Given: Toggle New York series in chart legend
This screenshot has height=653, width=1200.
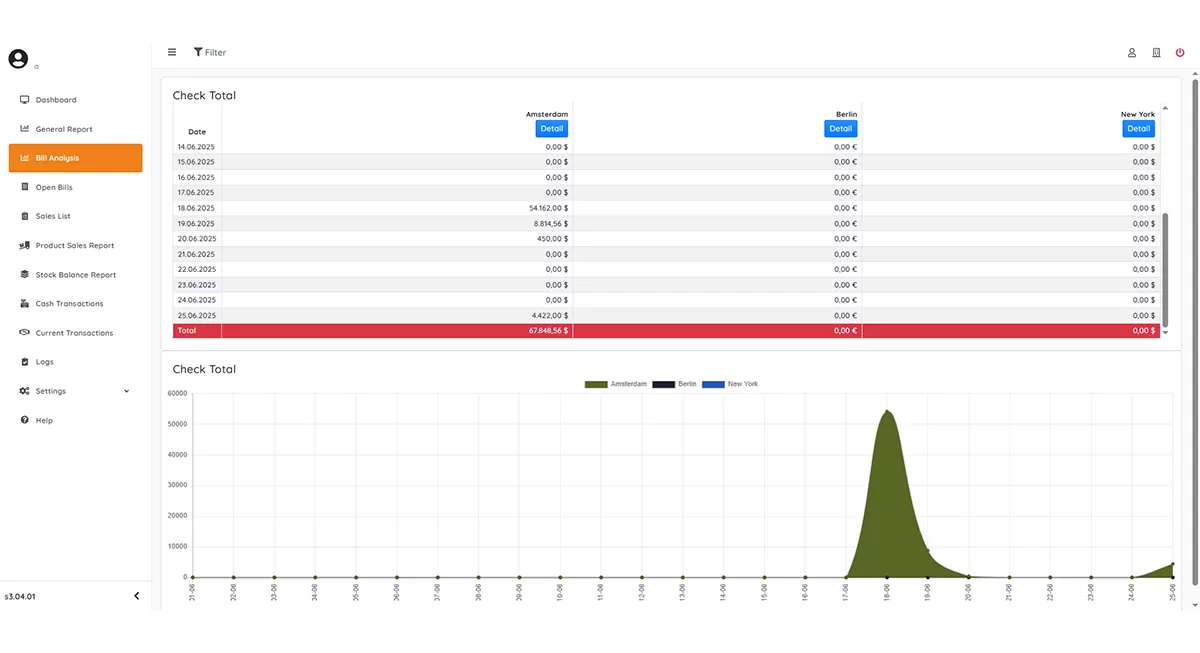Looking at the screenshot, I should pyautogui.click(x=730, y=384).
